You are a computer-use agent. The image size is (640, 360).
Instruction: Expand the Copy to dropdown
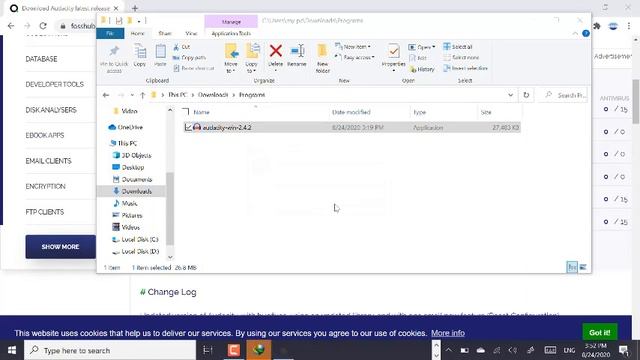[251, 71]
